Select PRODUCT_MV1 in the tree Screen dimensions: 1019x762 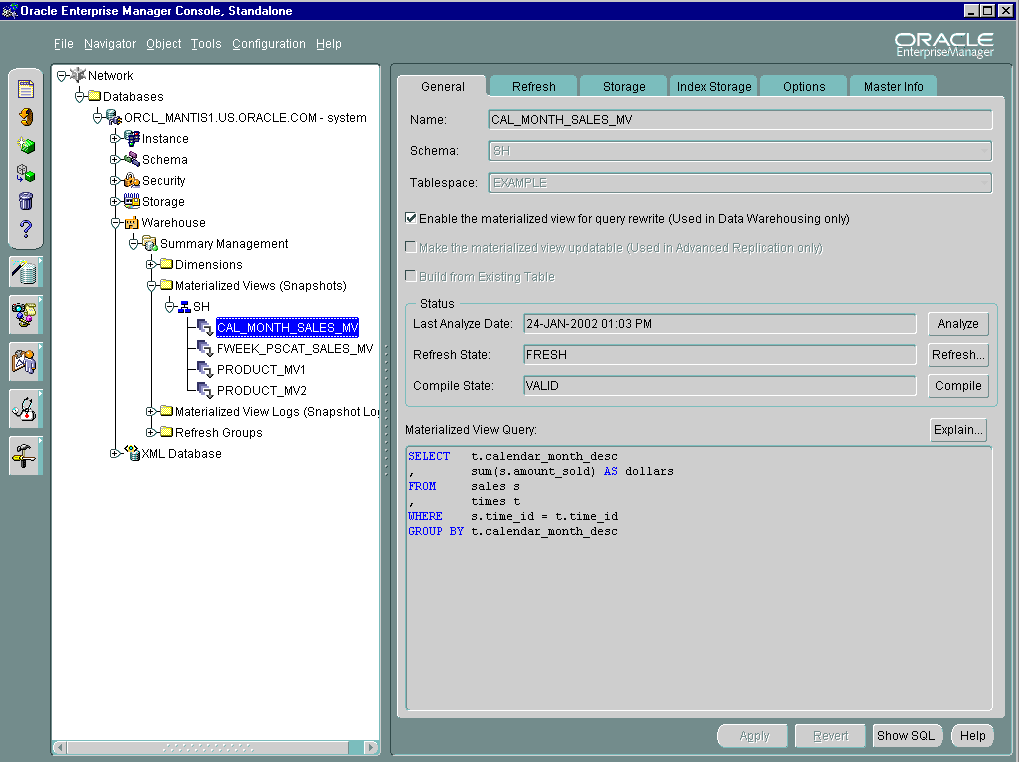click(x=261, y=370)
